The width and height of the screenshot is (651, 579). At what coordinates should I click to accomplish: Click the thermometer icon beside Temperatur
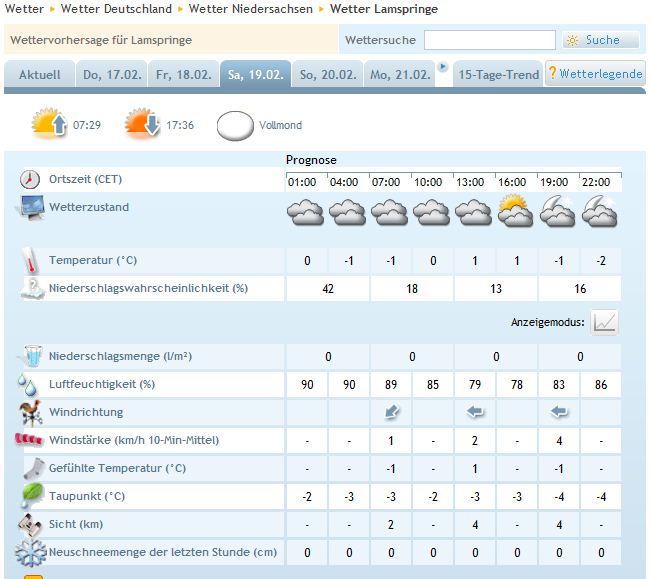[31, 261]
